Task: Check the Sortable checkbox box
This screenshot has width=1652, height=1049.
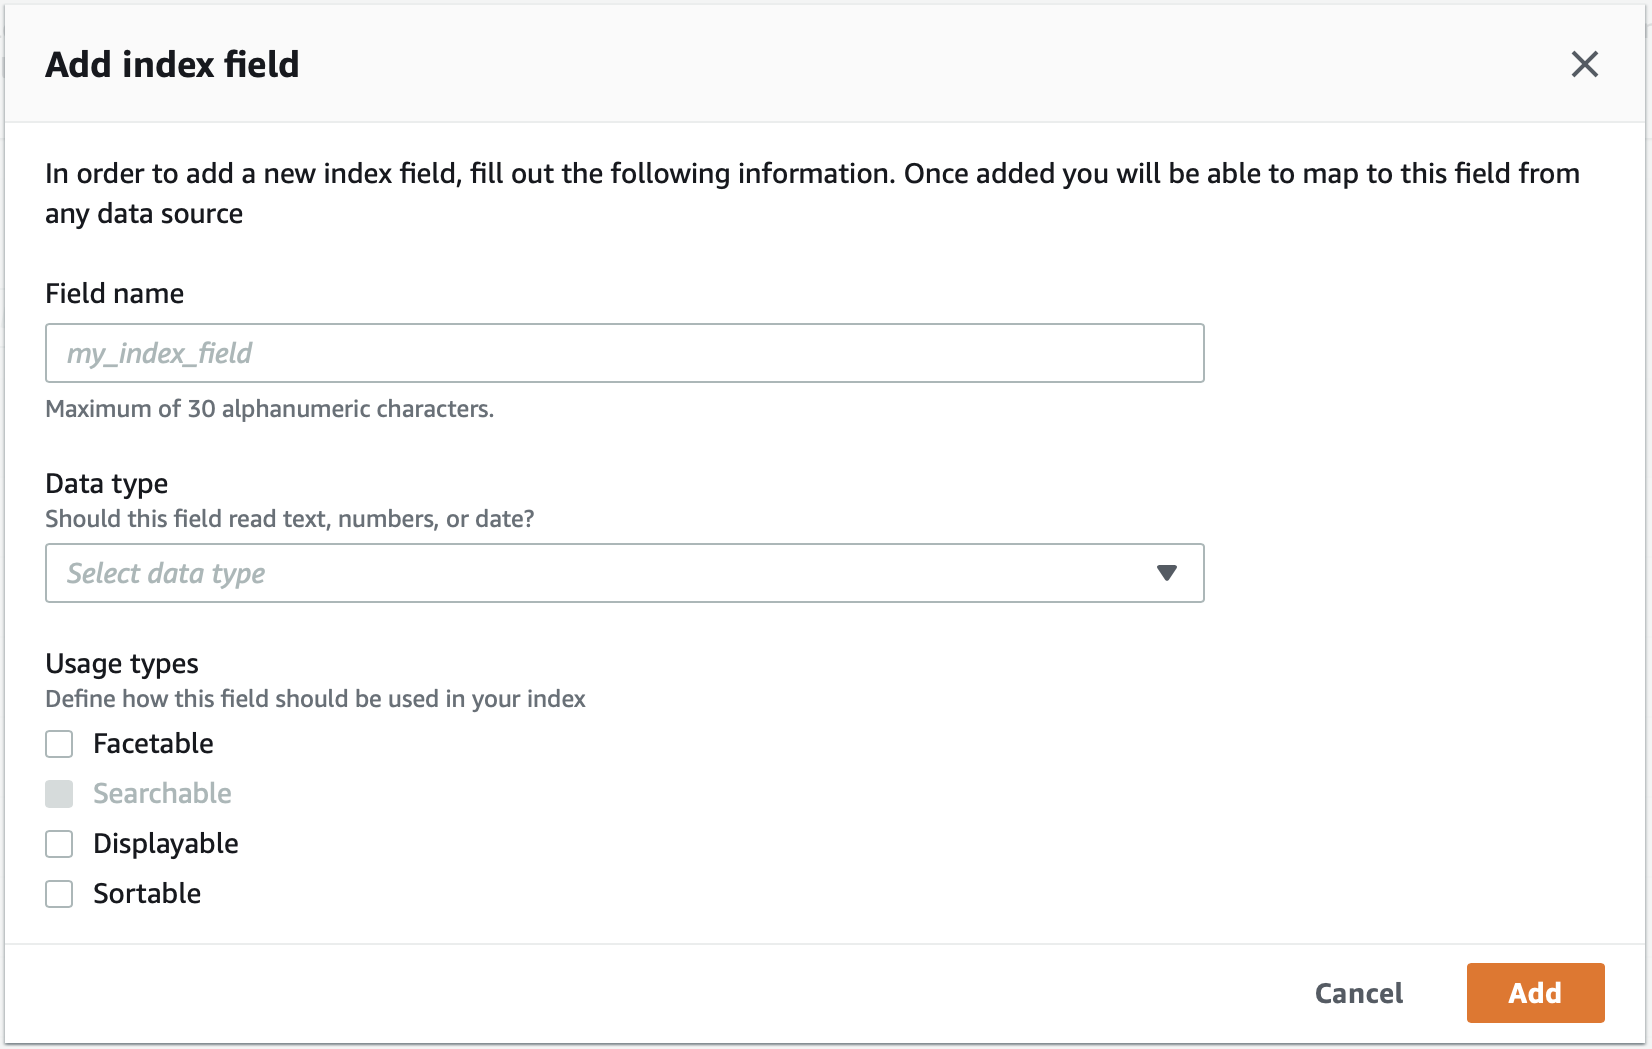Action: tap(59, 894)
